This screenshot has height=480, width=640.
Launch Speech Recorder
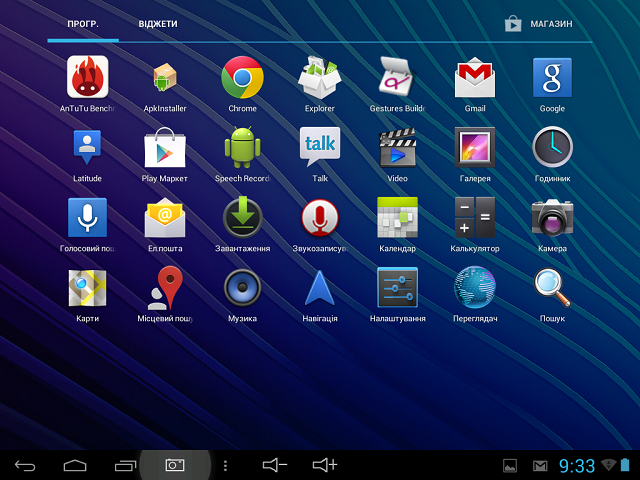242,148
